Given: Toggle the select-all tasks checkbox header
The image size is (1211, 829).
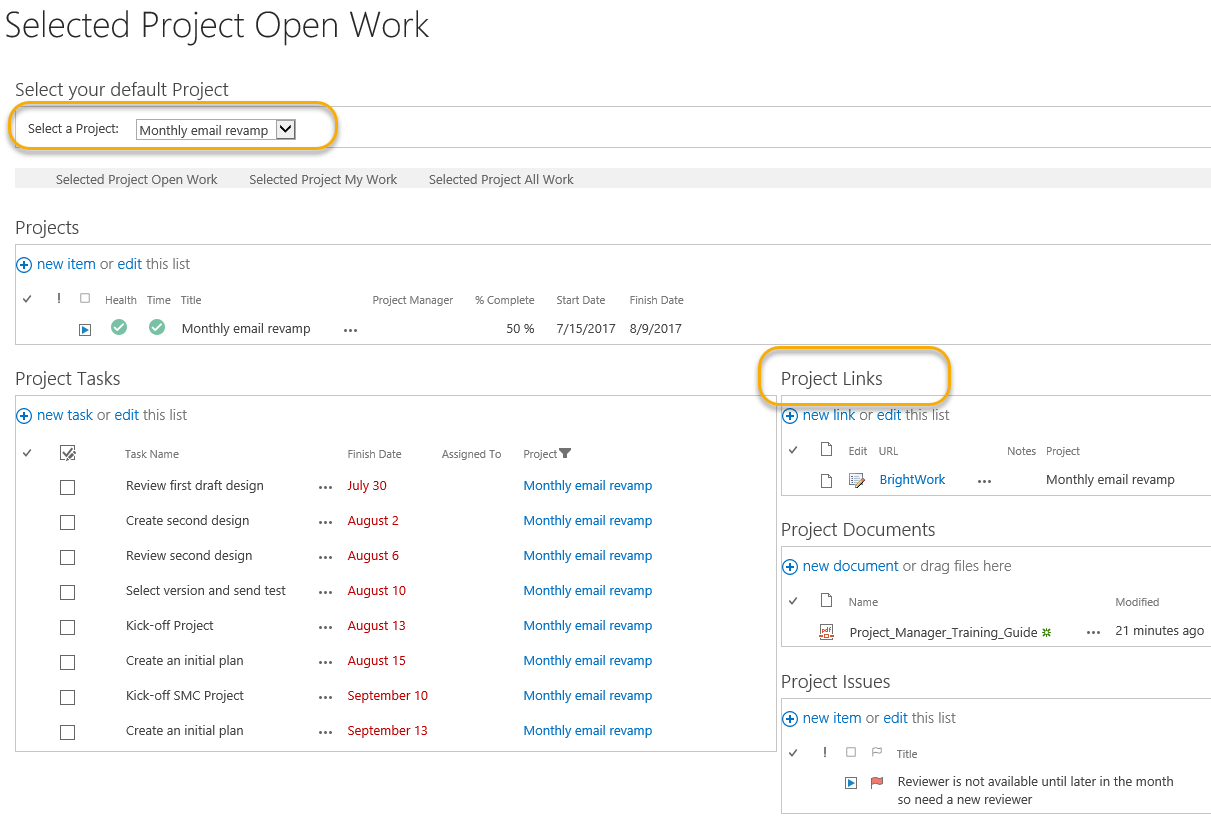Looking at the screenshot, I should (x=68, y=454).
